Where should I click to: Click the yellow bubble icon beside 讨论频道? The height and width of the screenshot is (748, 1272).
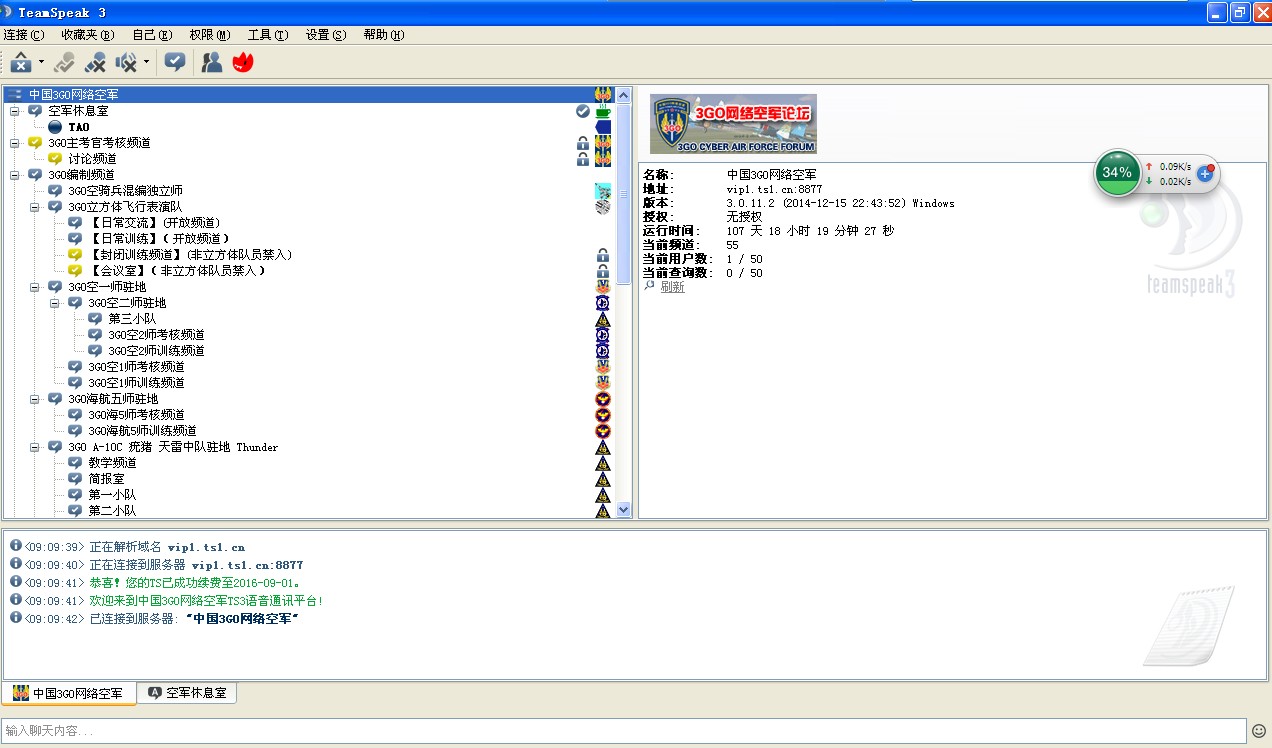pyautogui.click(x=55, y=159)
